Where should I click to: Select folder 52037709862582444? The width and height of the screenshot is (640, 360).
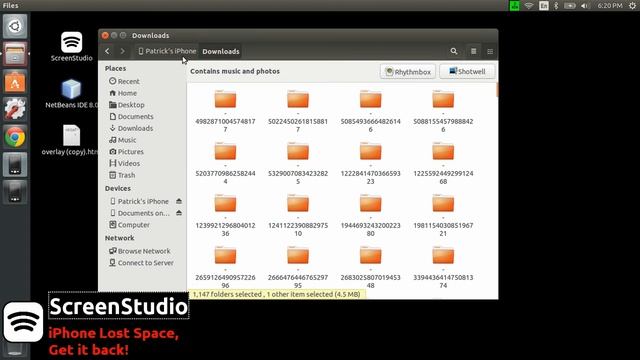[225, 163]
